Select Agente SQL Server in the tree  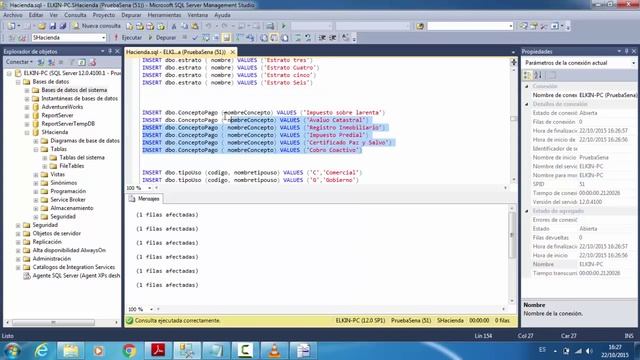click(x=76, y=276)
